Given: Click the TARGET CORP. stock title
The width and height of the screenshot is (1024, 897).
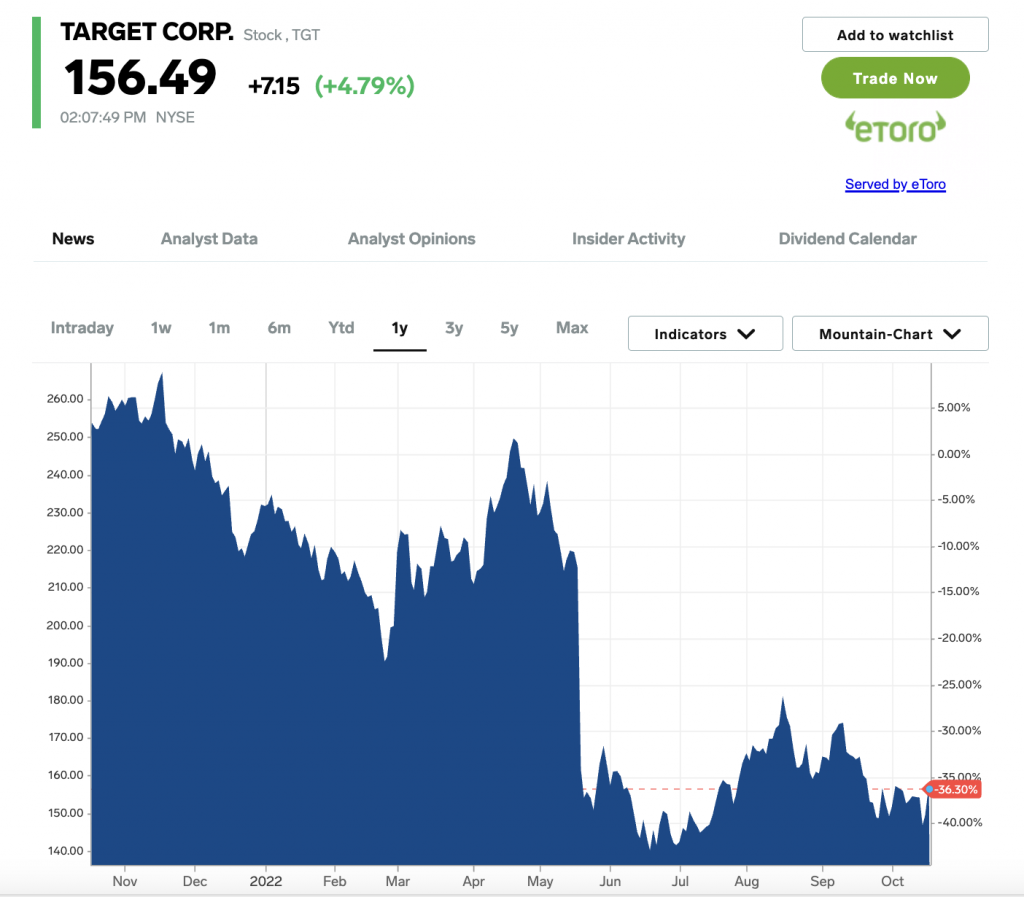Looking at the screenshot, I should click(x=147, y=31).
